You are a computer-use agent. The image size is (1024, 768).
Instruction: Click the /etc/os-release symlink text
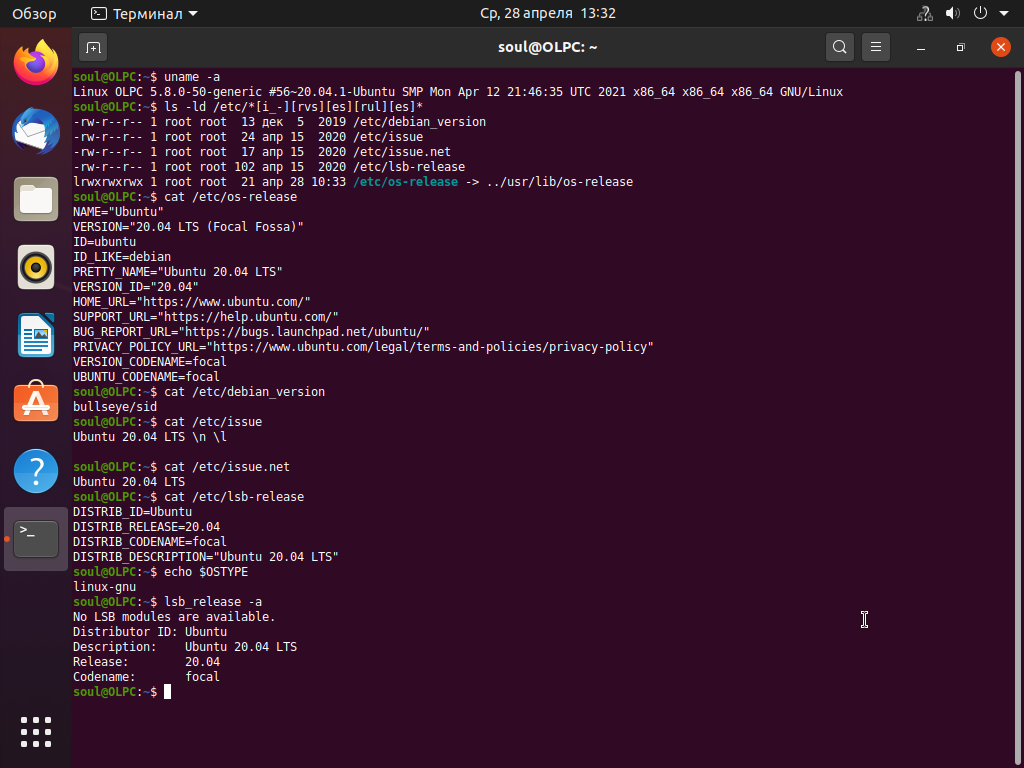tap(406, 182)
